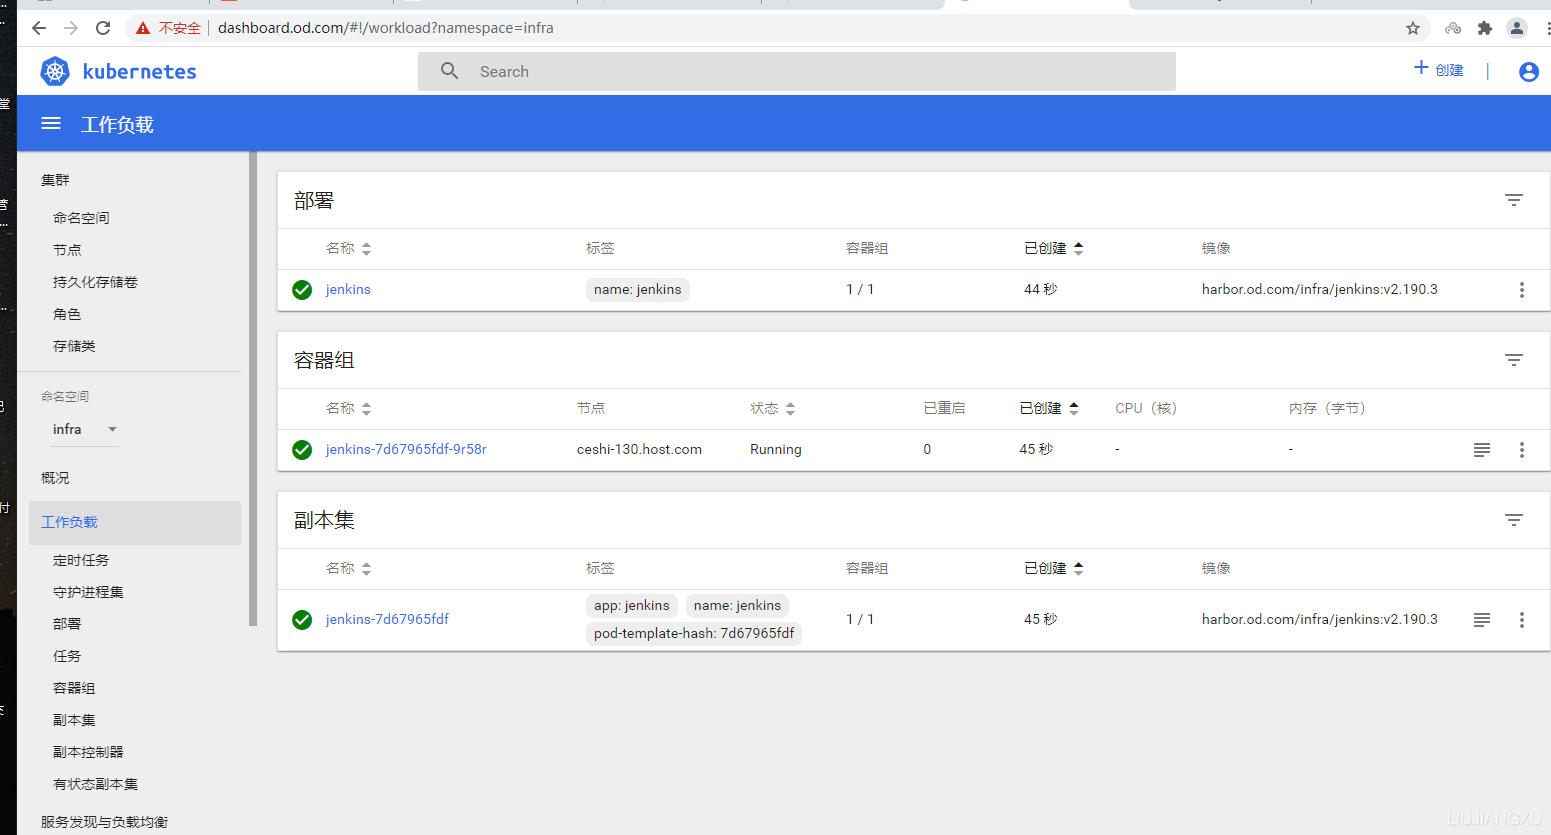The height and width of the screenshot is (835, 1551).
Task: Open 副本集 in the sidebar
Action: point(74,720)
